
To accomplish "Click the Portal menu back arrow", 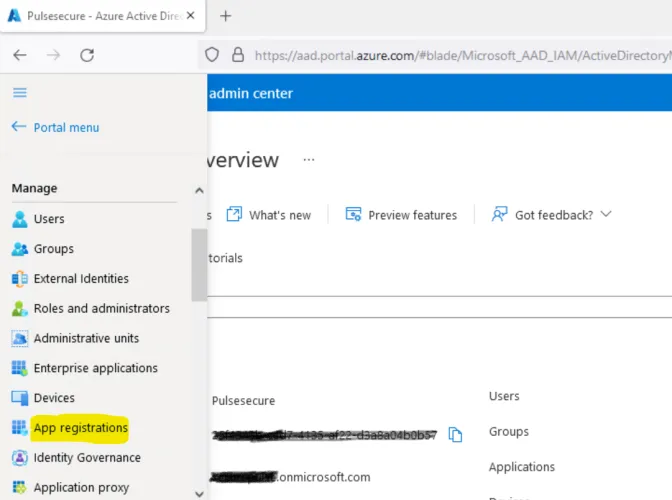I will click(19, 126).
